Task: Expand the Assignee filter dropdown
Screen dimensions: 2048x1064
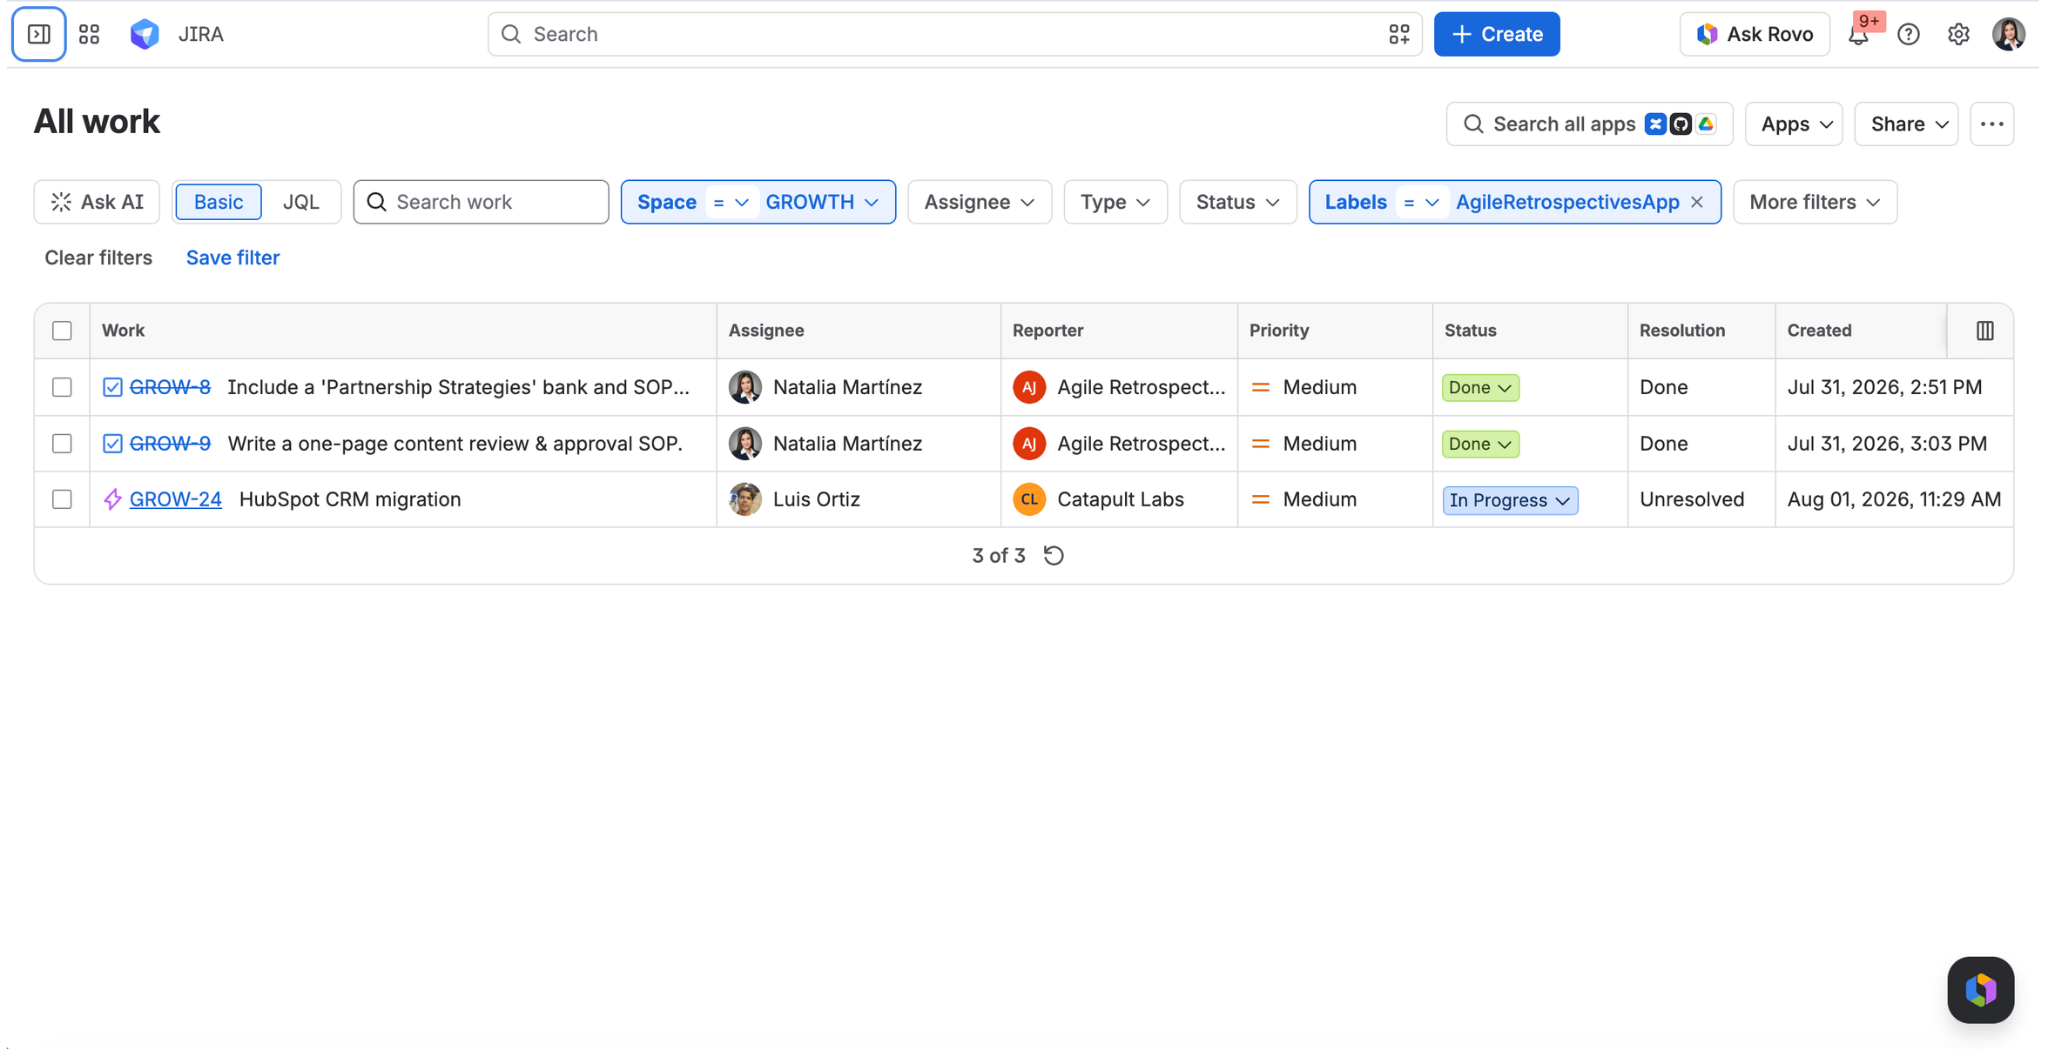Action: (979, 202)
